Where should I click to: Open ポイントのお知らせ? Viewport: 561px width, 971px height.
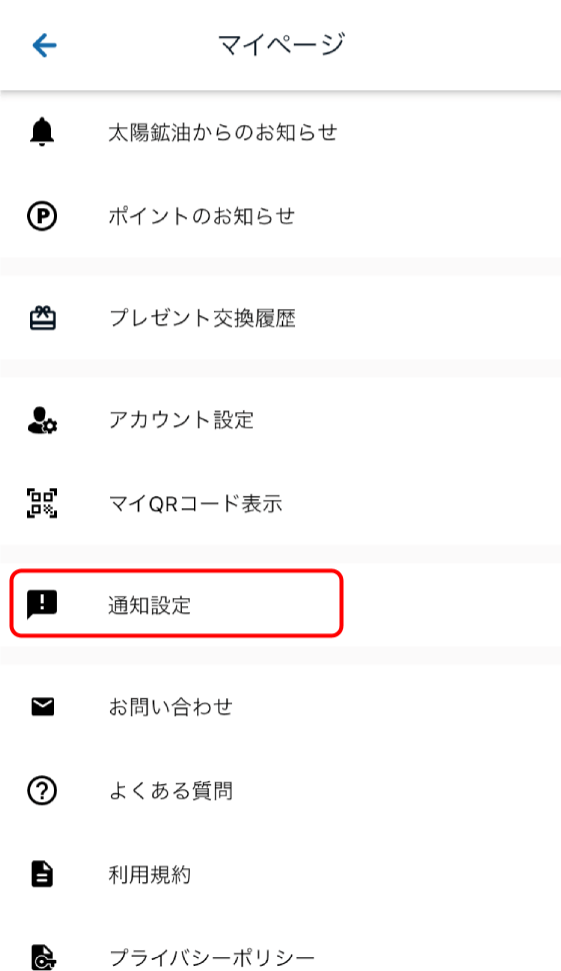(280, 216)
